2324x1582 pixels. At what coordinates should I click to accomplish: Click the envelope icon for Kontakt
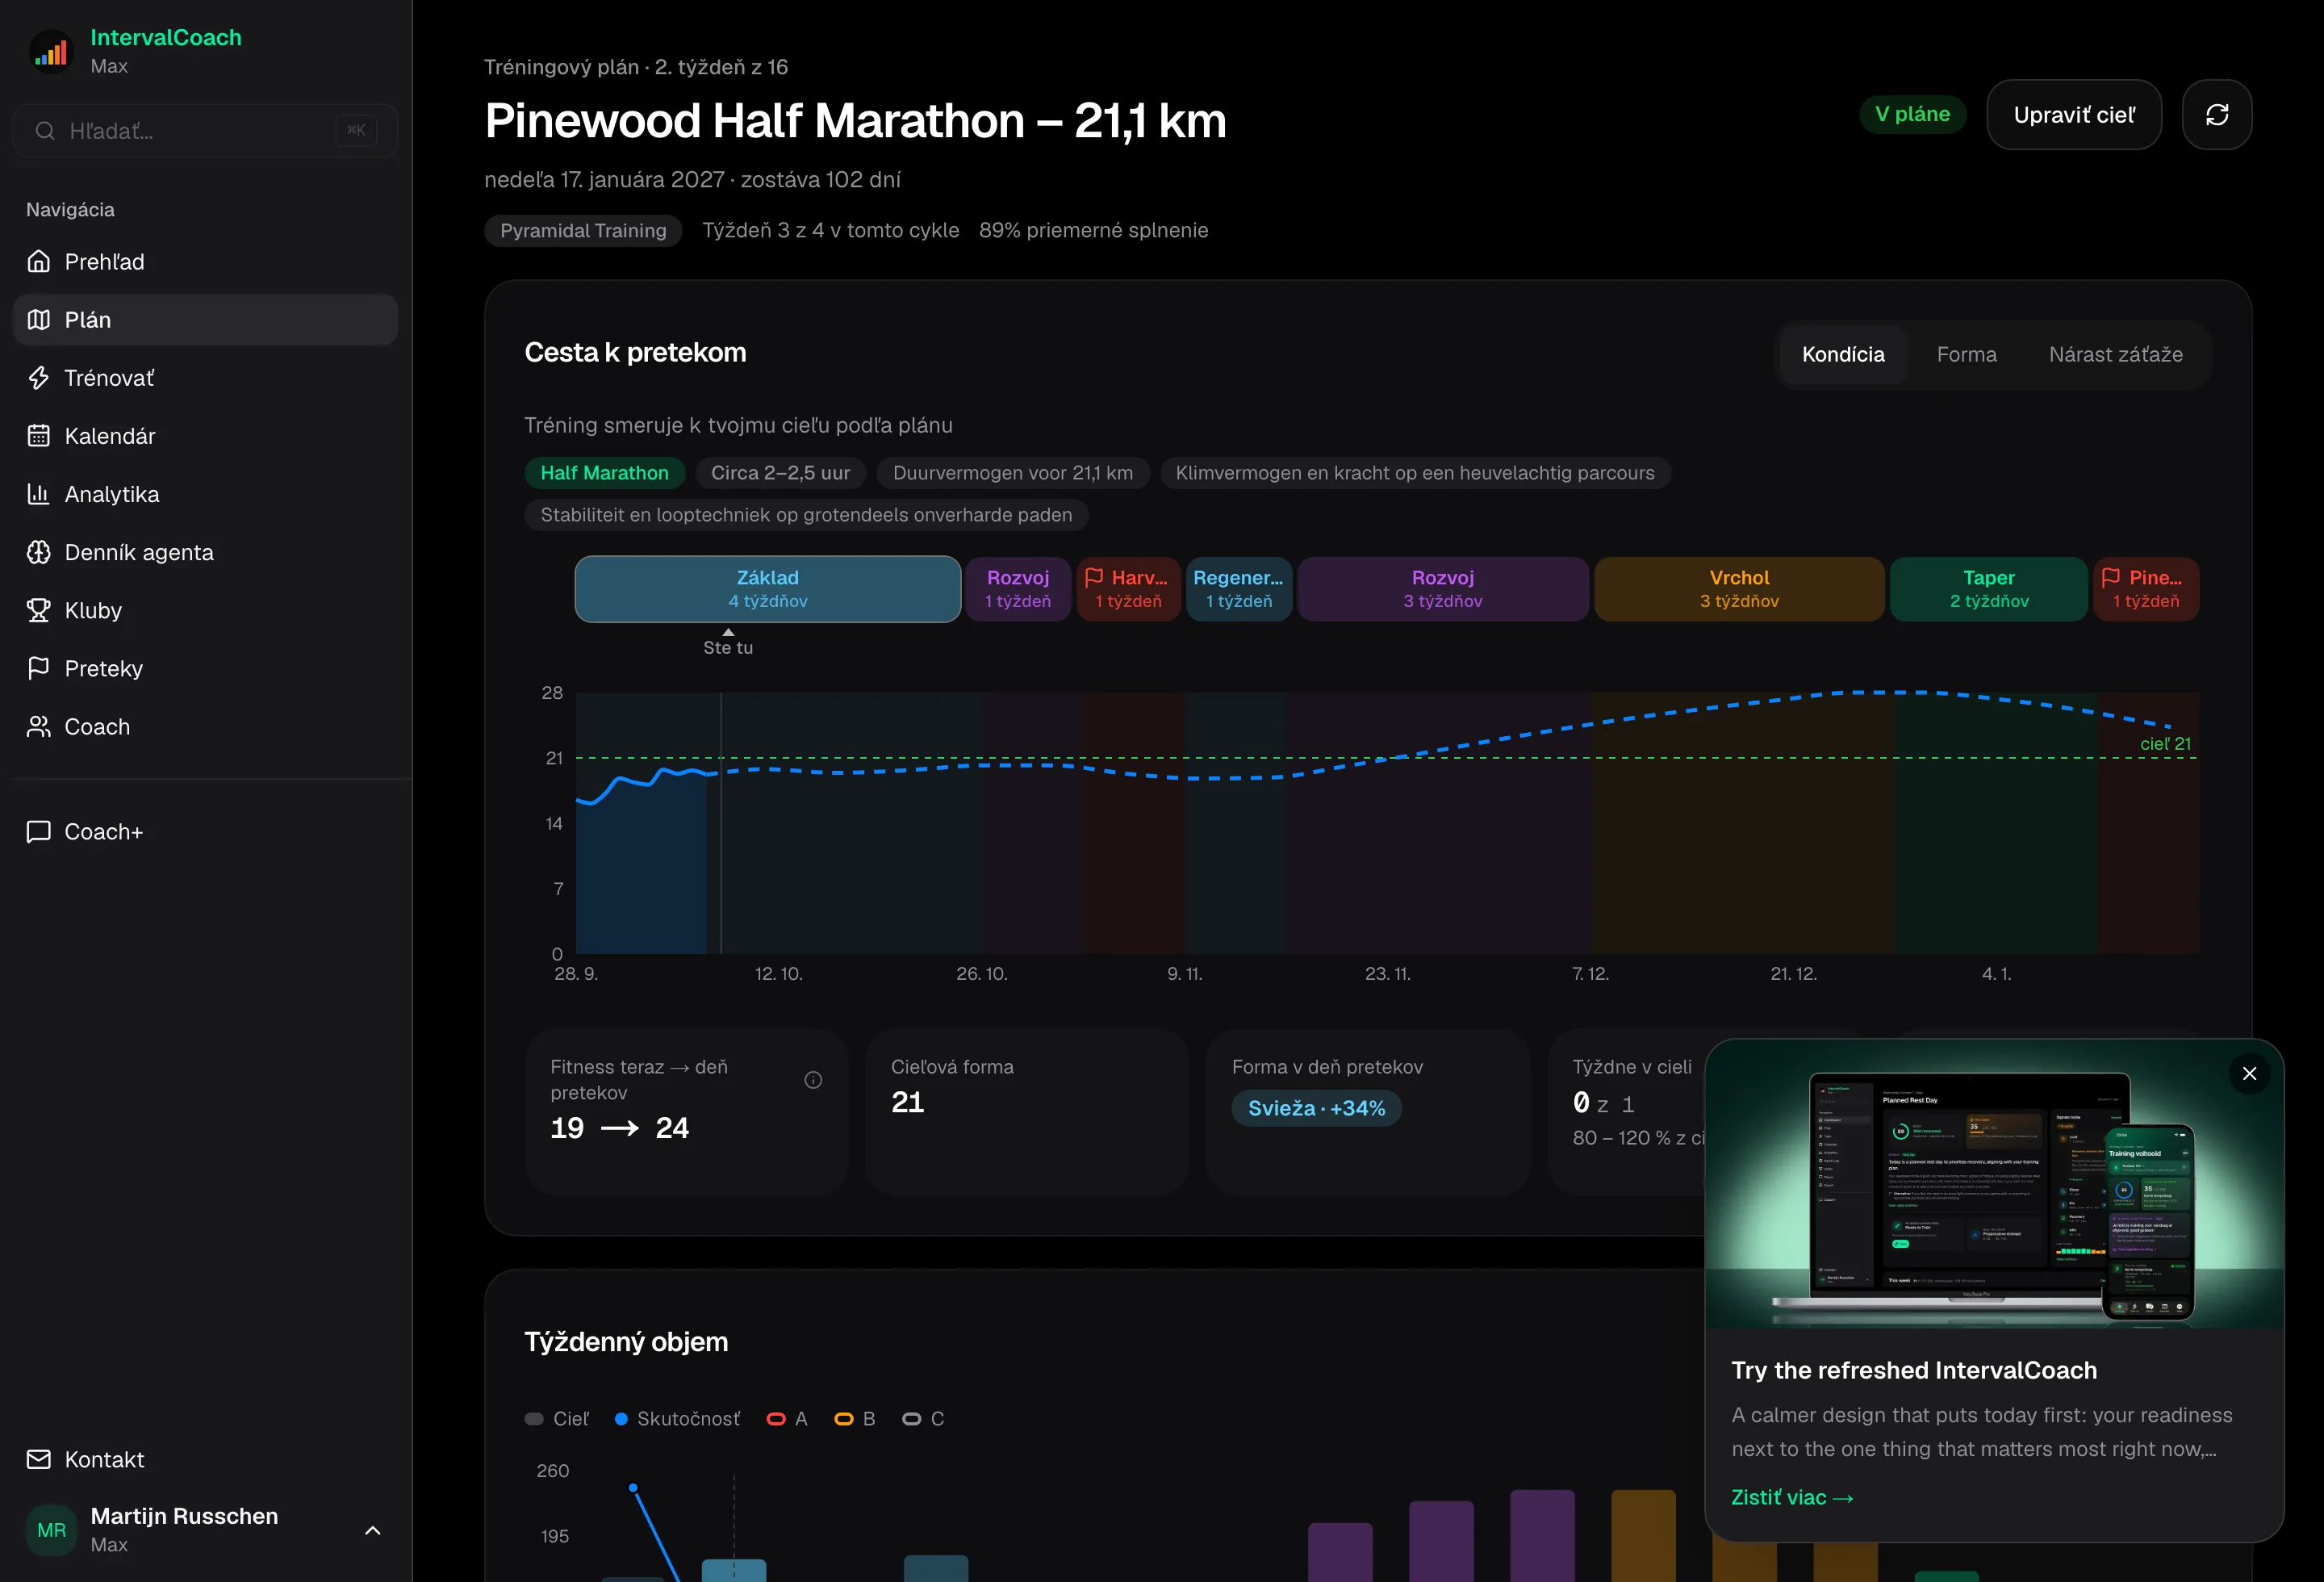pyautogui.click(x=39, y=1459)
